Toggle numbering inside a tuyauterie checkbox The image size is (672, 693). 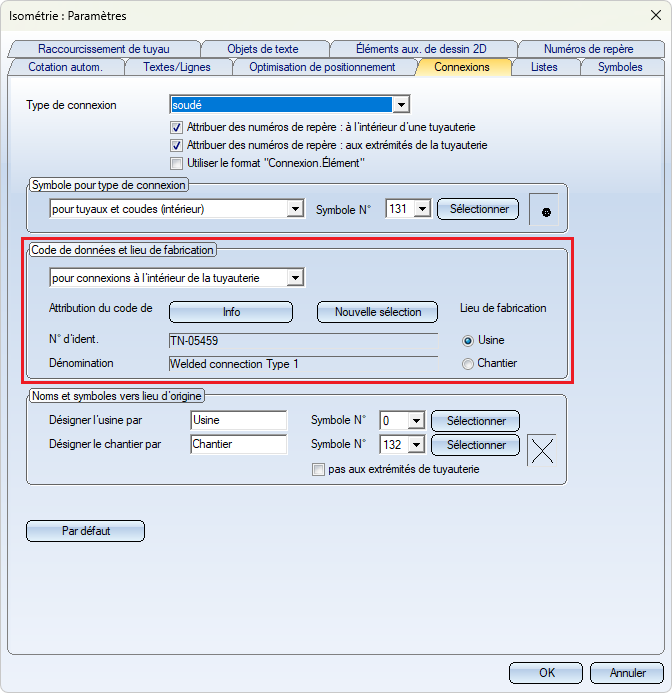pos(176,127)
